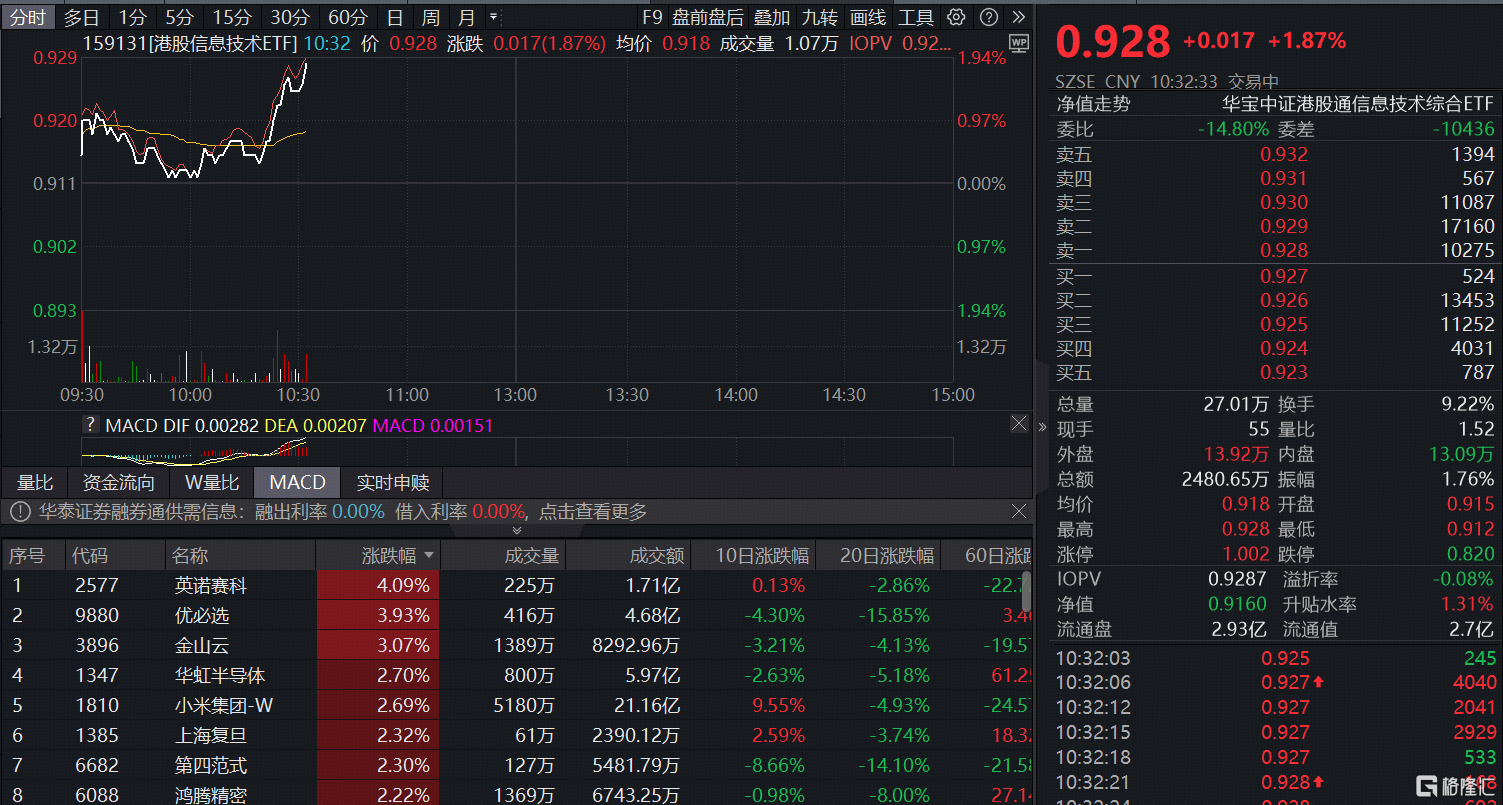The height and width of the screenshot is (805, 1503).
Task: Toggle 盘前盘后 pre/post-market display
Action: [x=708, y=17]
